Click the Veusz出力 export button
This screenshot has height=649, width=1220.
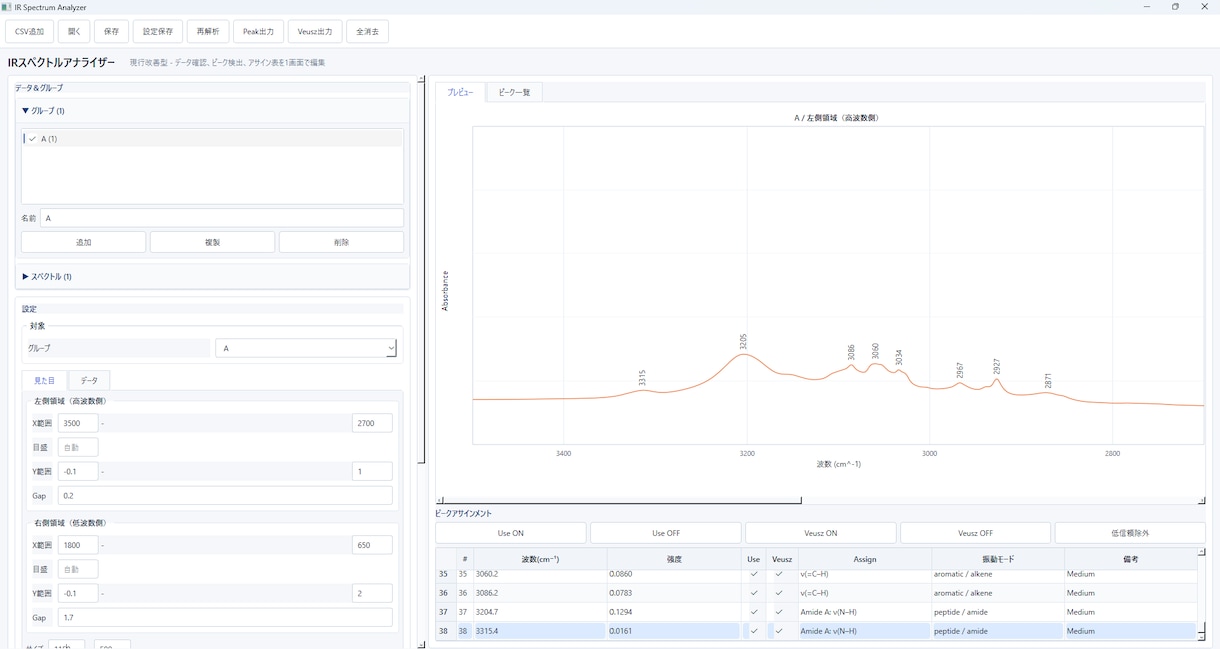coord(315,32)
